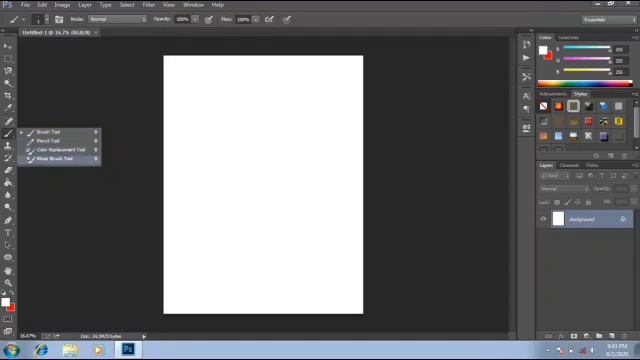Screen dimensions: 640x360
Task: Select the Move tool
Action: tap(8, 47)
